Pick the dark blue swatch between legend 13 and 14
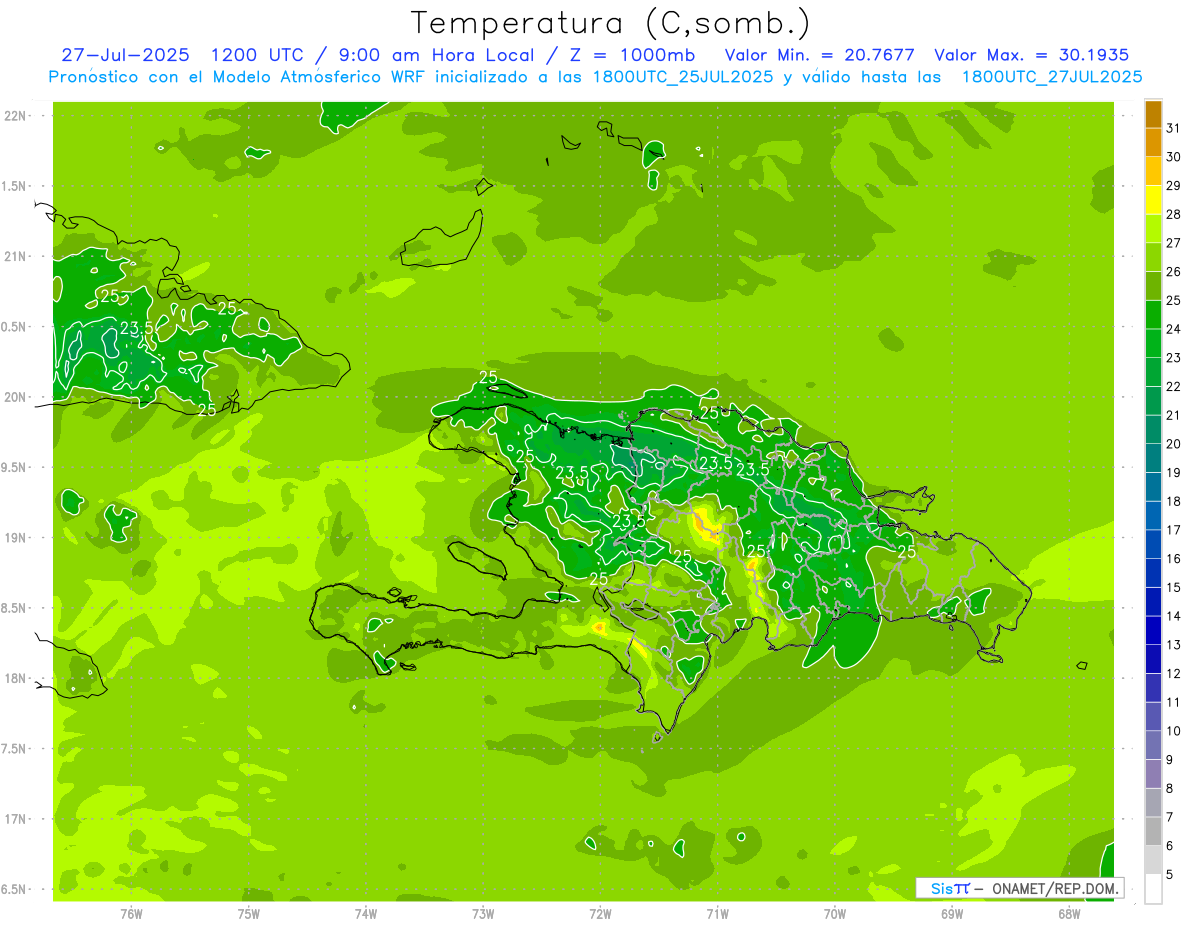Screen dimensions: 1200x927 point(1153,630)
